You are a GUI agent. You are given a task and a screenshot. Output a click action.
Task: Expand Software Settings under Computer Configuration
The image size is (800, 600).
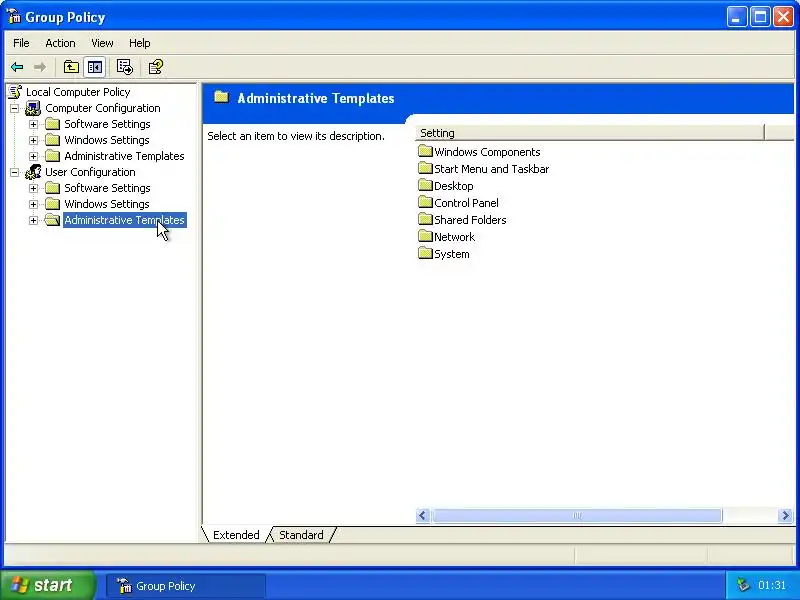click(34, 124)
